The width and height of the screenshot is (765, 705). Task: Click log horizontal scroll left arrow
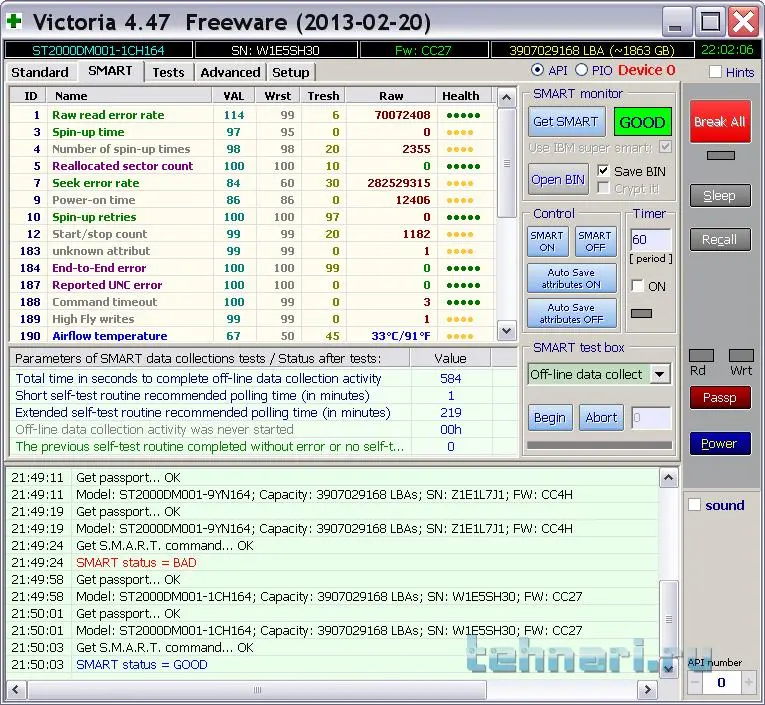(16, 690)
